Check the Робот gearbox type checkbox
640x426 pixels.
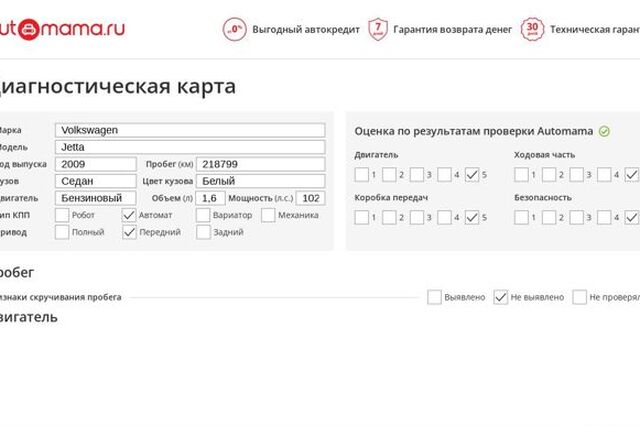62,215
